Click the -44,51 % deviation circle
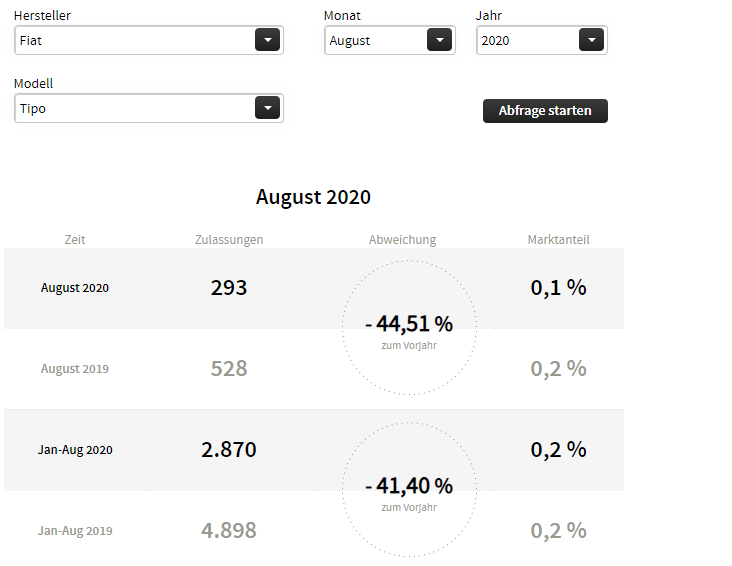 [409, 328]
